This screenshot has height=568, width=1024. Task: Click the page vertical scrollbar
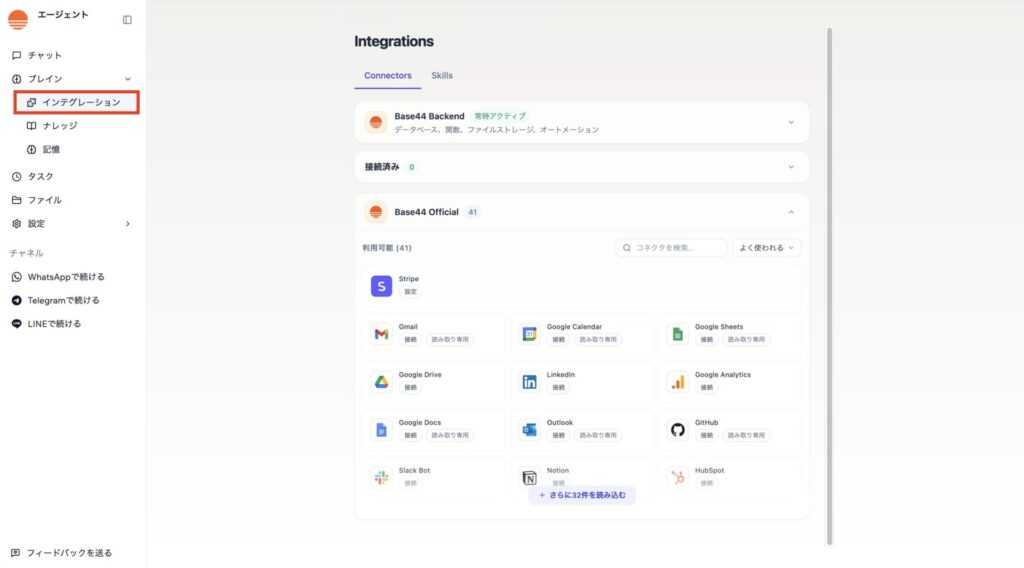829,285
